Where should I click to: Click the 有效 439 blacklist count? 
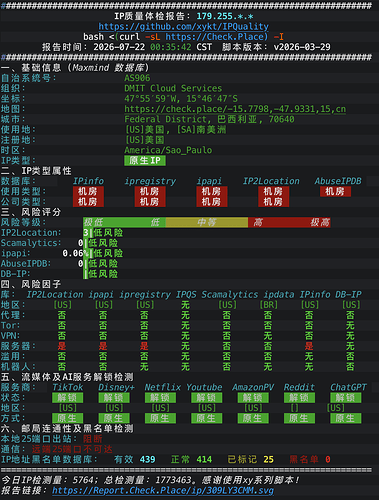click(x=135, y=460)
